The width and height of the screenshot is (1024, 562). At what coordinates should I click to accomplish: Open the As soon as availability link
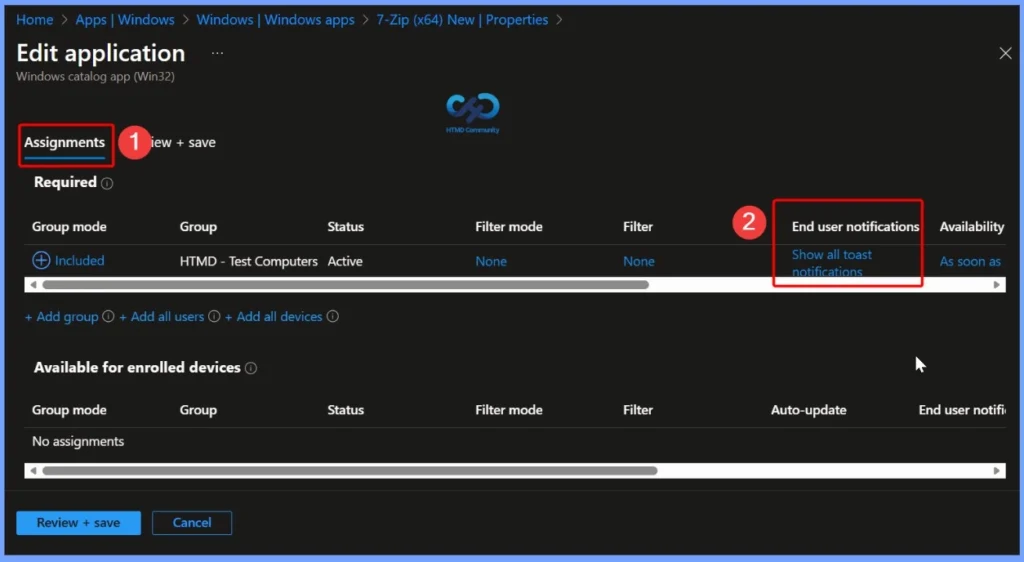coord(970,261)
